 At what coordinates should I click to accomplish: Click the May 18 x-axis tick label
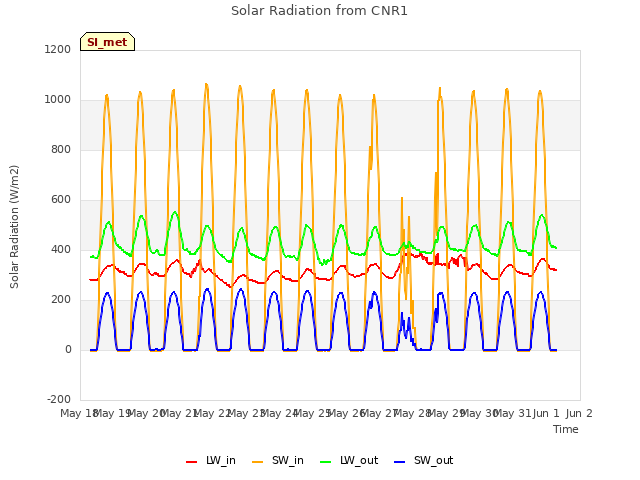(x=79, y=413)
